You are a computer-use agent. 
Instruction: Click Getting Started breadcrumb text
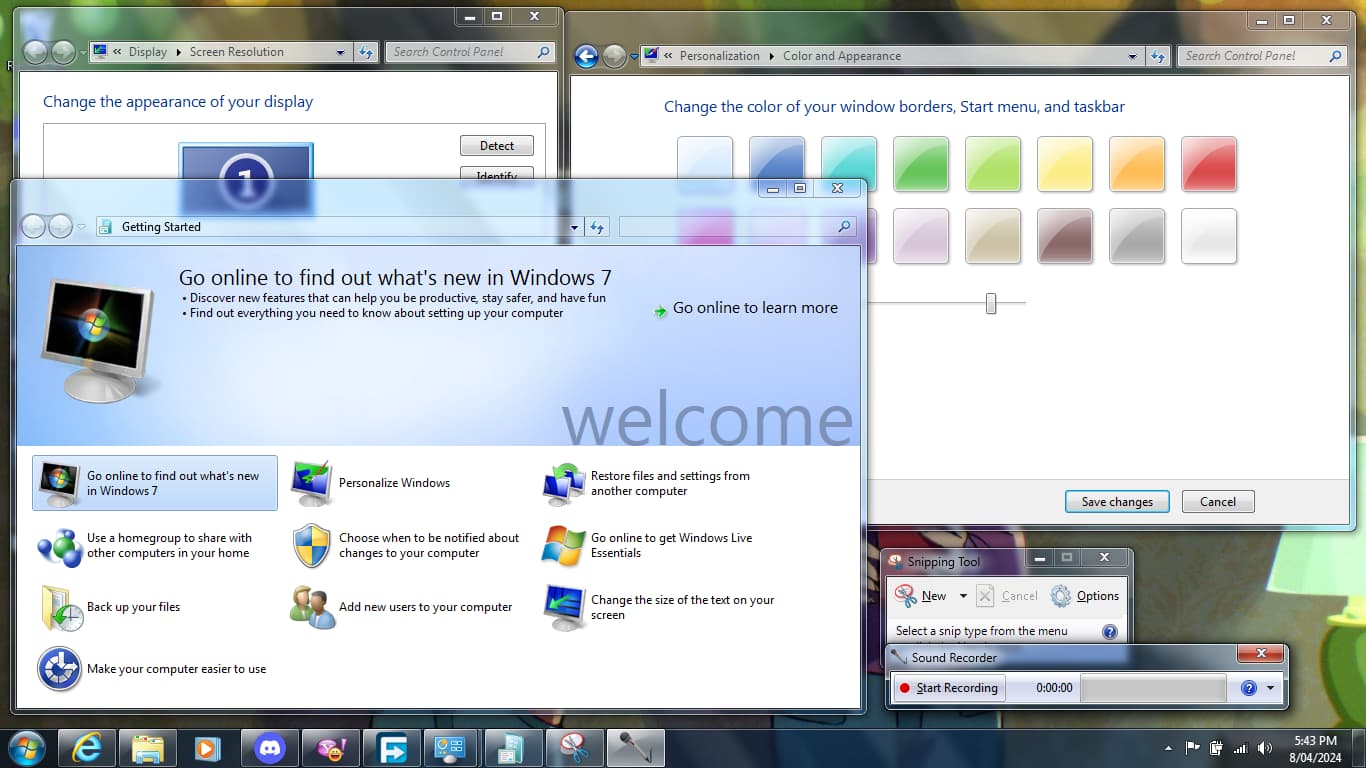point(161,227)
